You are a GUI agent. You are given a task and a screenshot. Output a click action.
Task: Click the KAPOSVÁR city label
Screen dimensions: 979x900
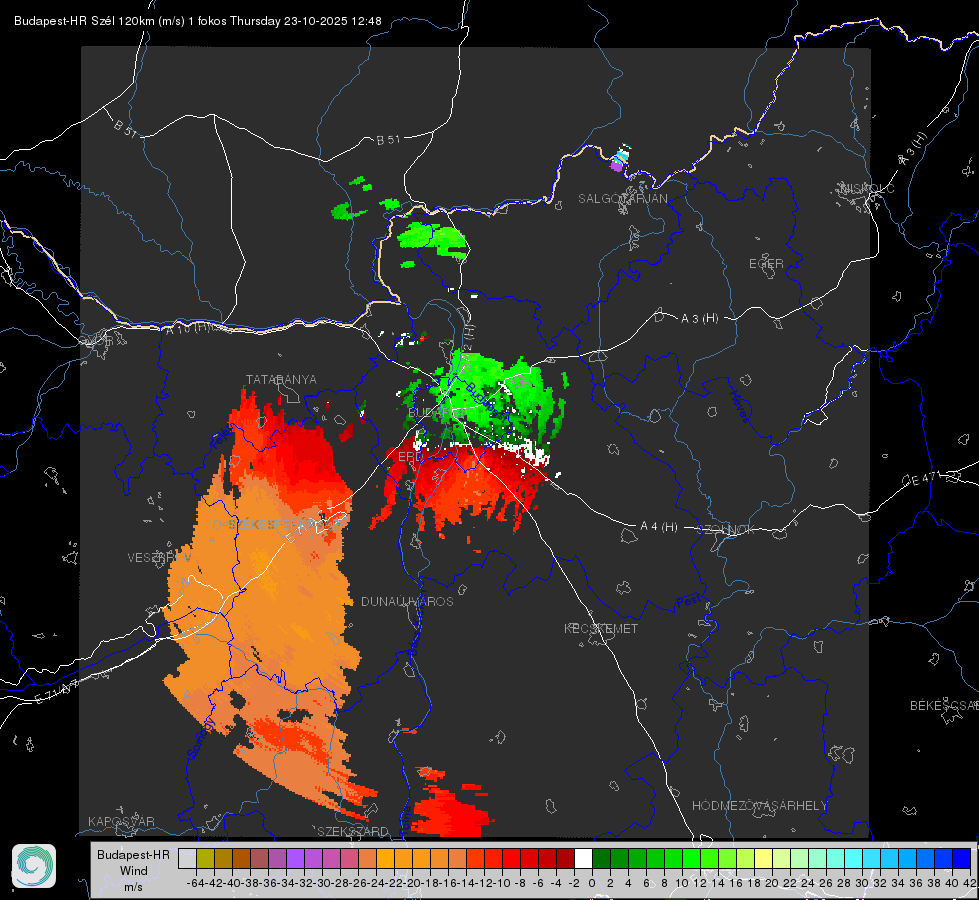[121, 821]
